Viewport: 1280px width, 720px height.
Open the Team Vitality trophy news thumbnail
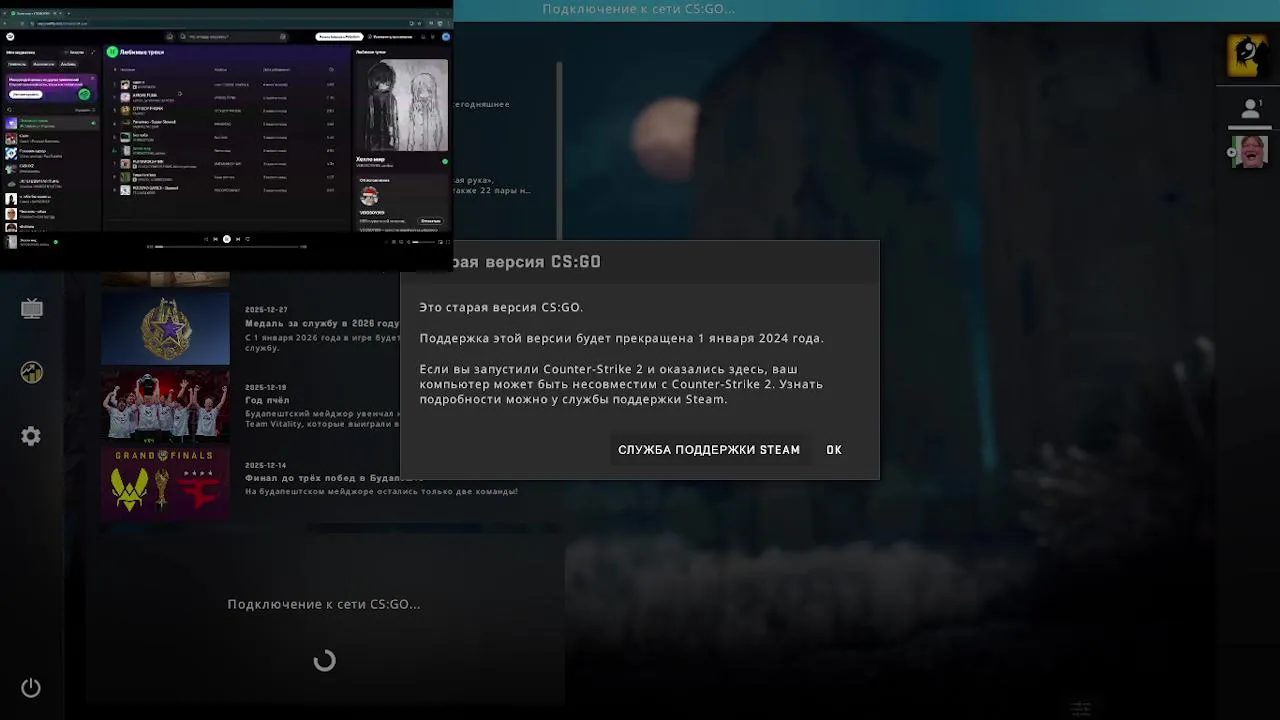165,405
